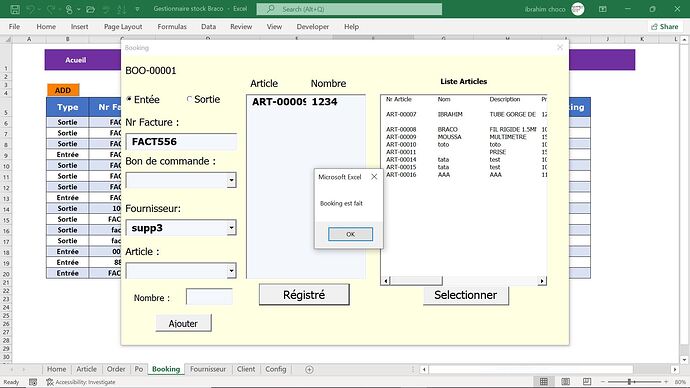Click the purple Acueil button
This screenshot has width=690, height=388.
point(75,60)
